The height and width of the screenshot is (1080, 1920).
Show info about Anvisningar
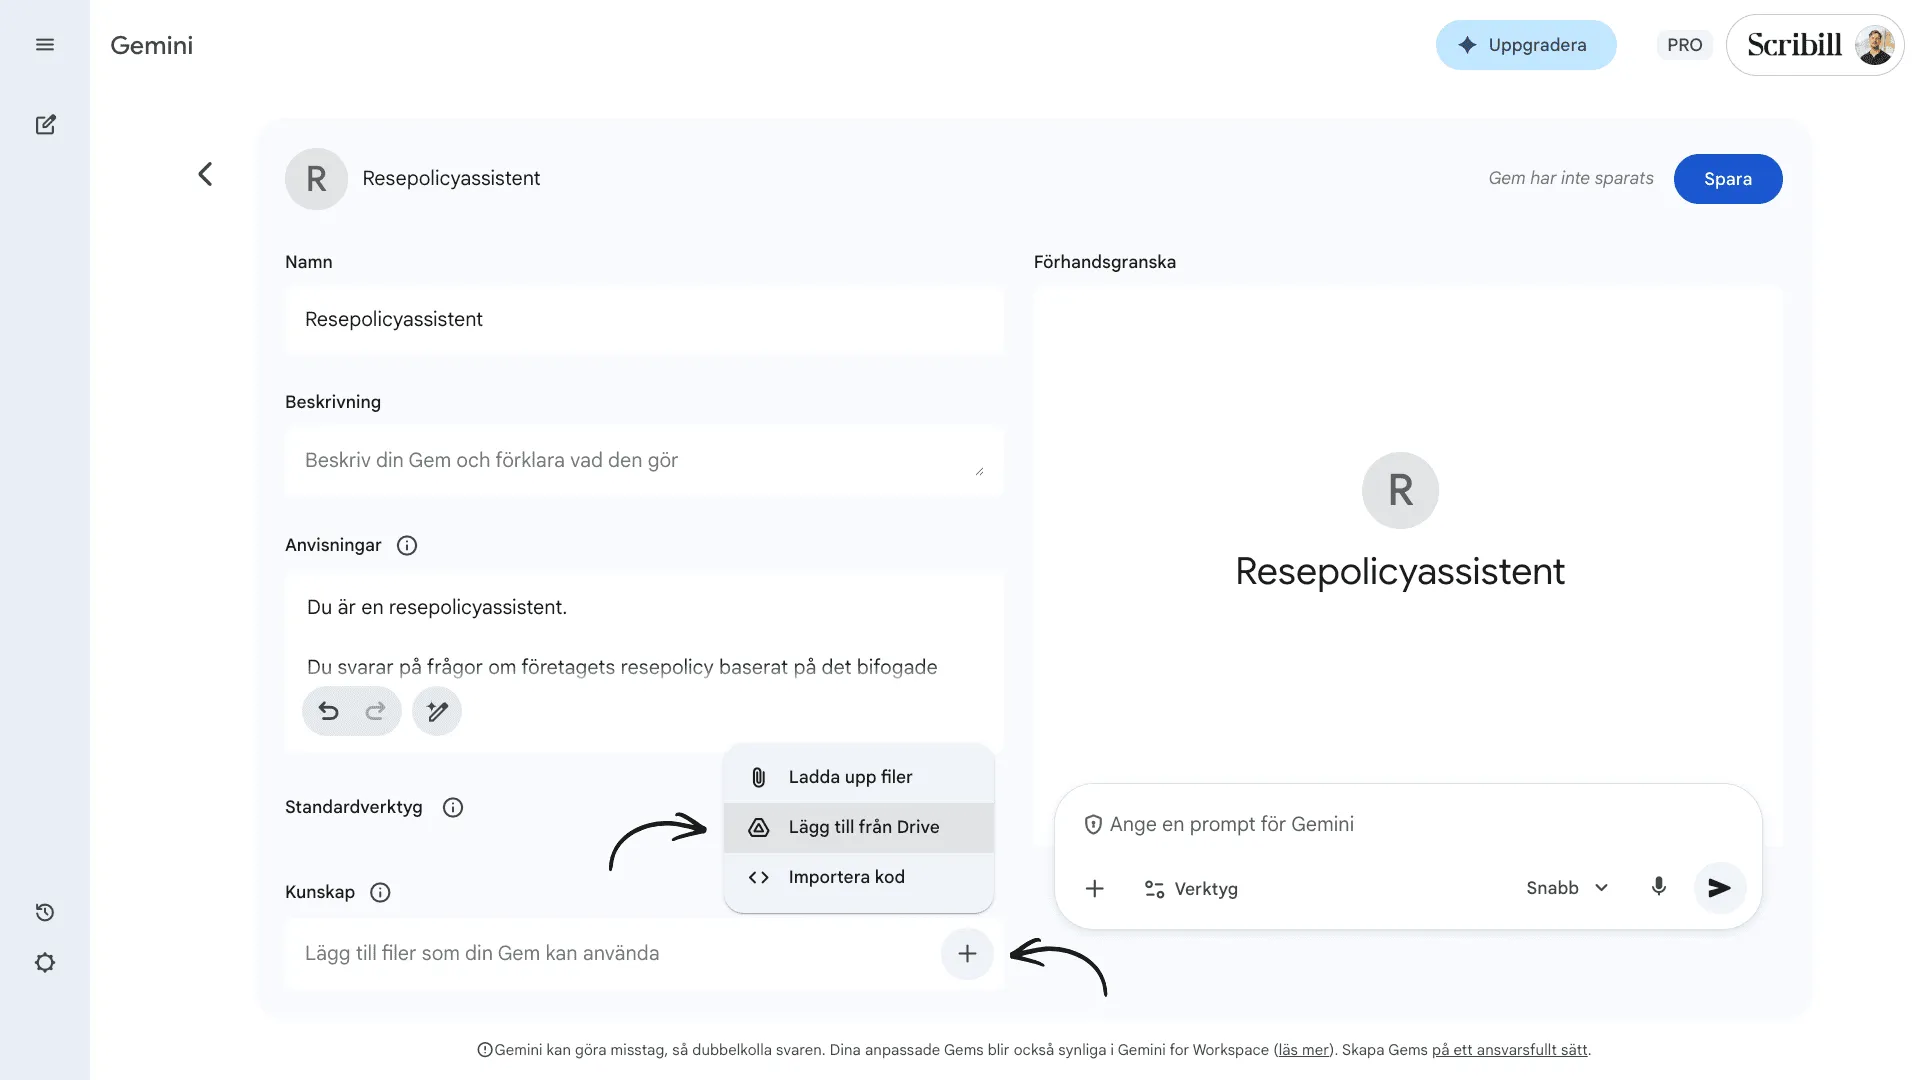pyautogui.click(x=407, y=545)
